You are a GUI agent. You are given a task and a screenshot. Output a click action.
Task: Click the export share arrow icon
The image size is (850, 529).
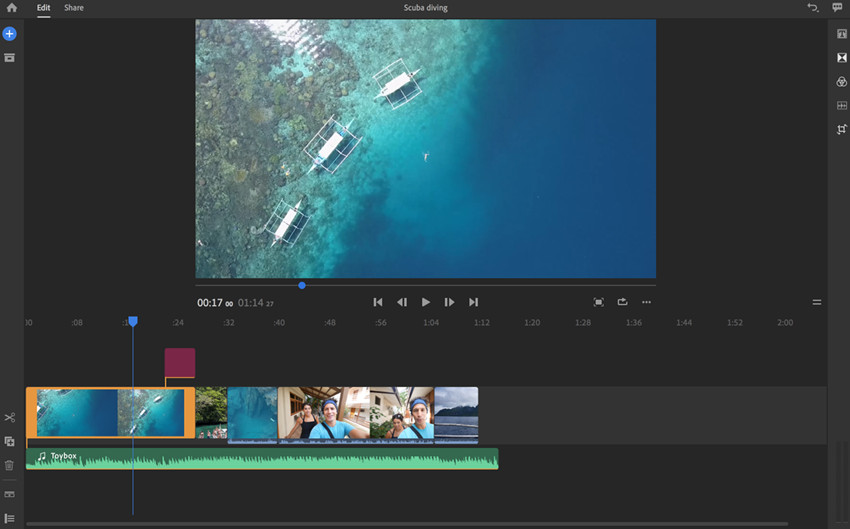[x=622, y=301]
